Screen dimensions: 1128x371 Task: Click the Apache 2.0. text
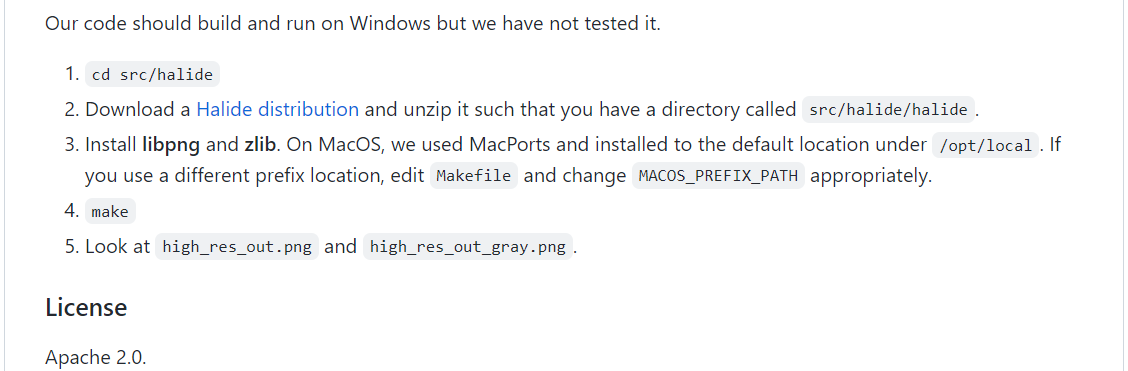96,357
